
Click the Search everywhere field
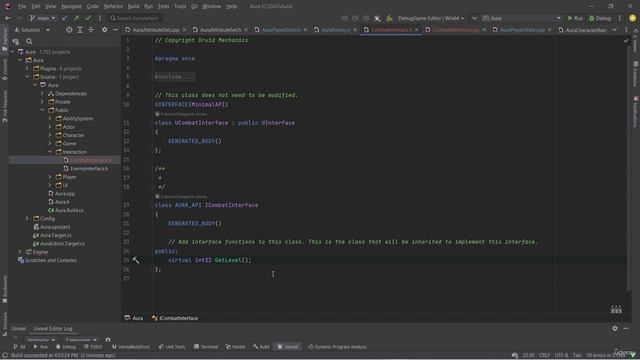click(x=135, y=18)
